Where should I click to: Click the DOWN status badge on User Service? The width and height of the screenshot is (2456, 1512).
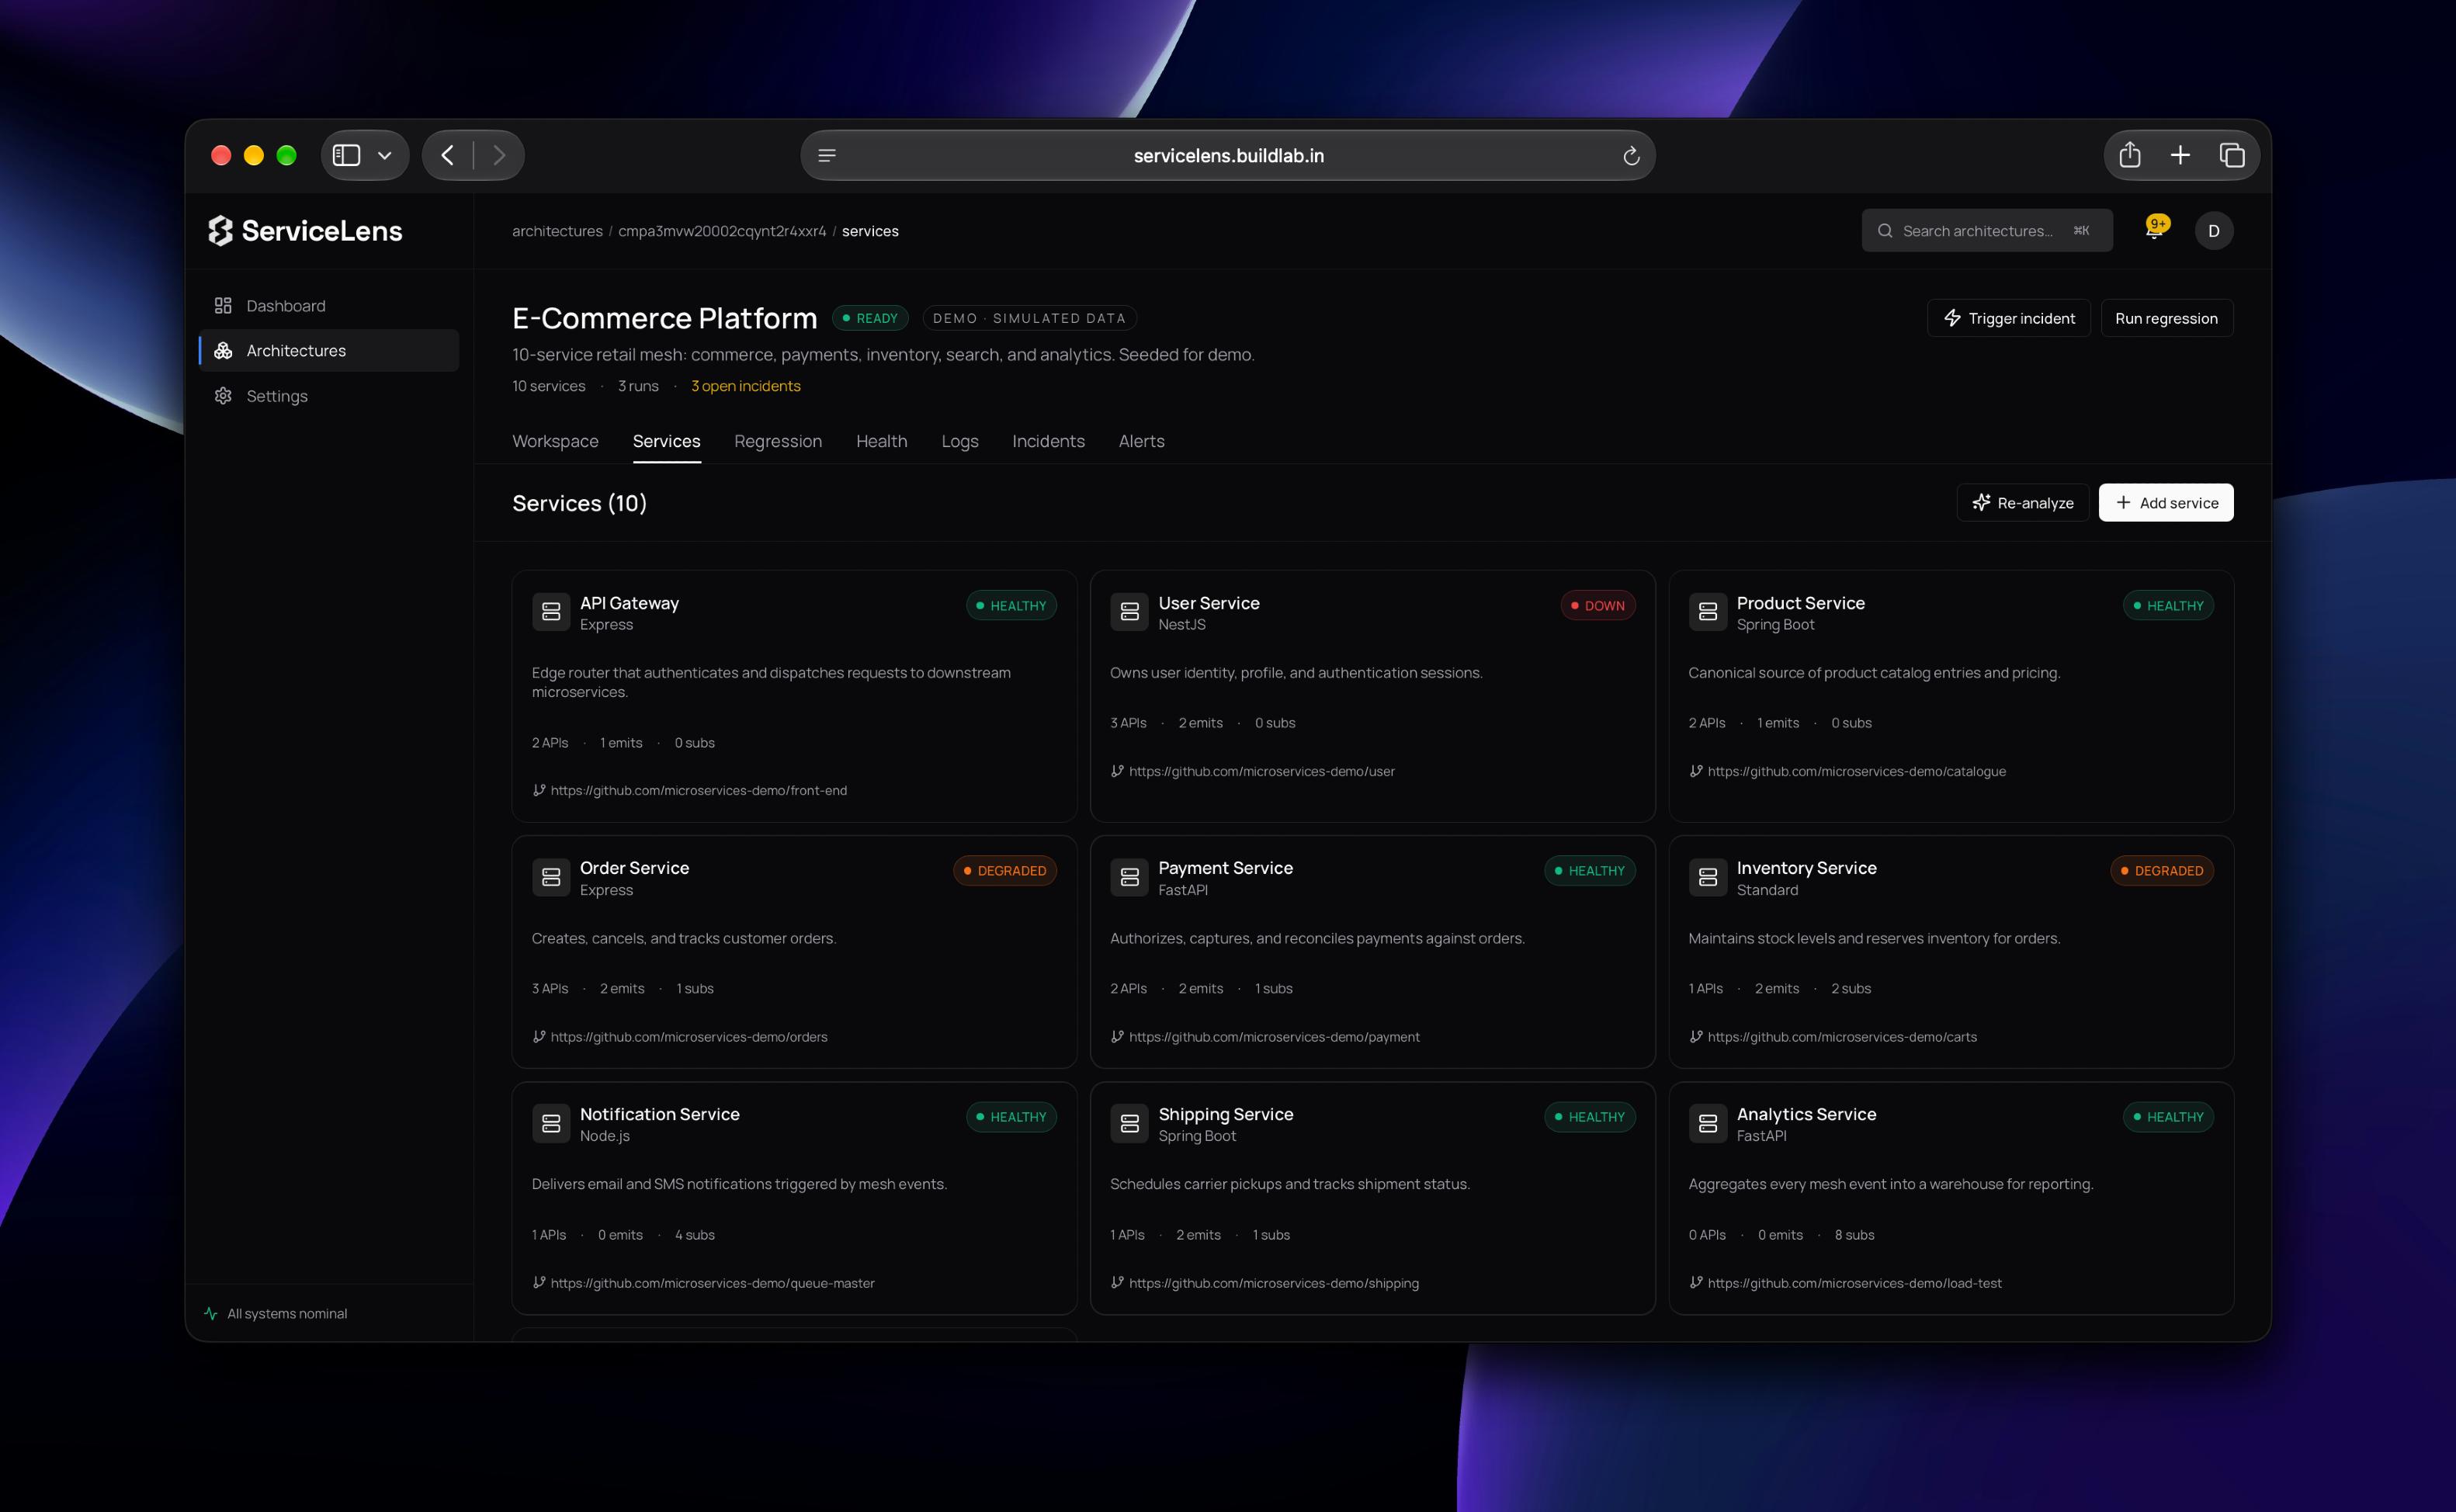[1597, 605]
